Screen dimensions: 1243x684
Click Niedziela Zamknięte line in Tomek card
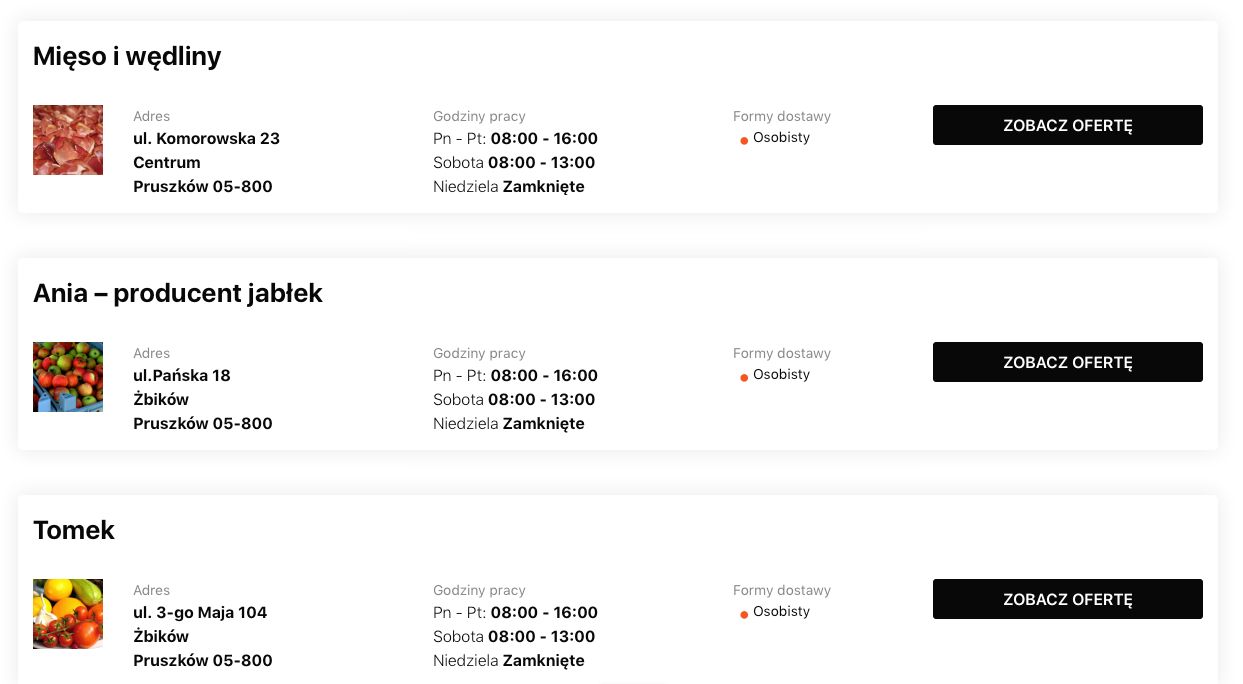pyautogui.click(x=509, y=661)
